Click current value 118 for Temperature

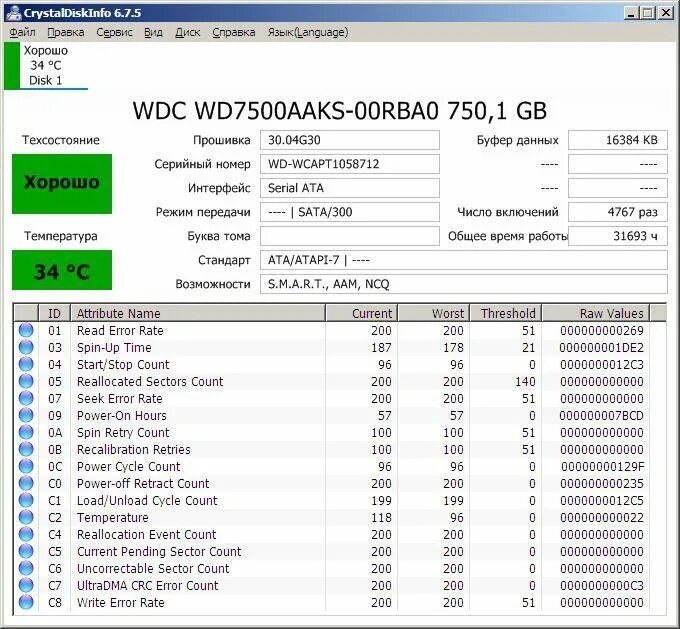click(x=381, y=518)
